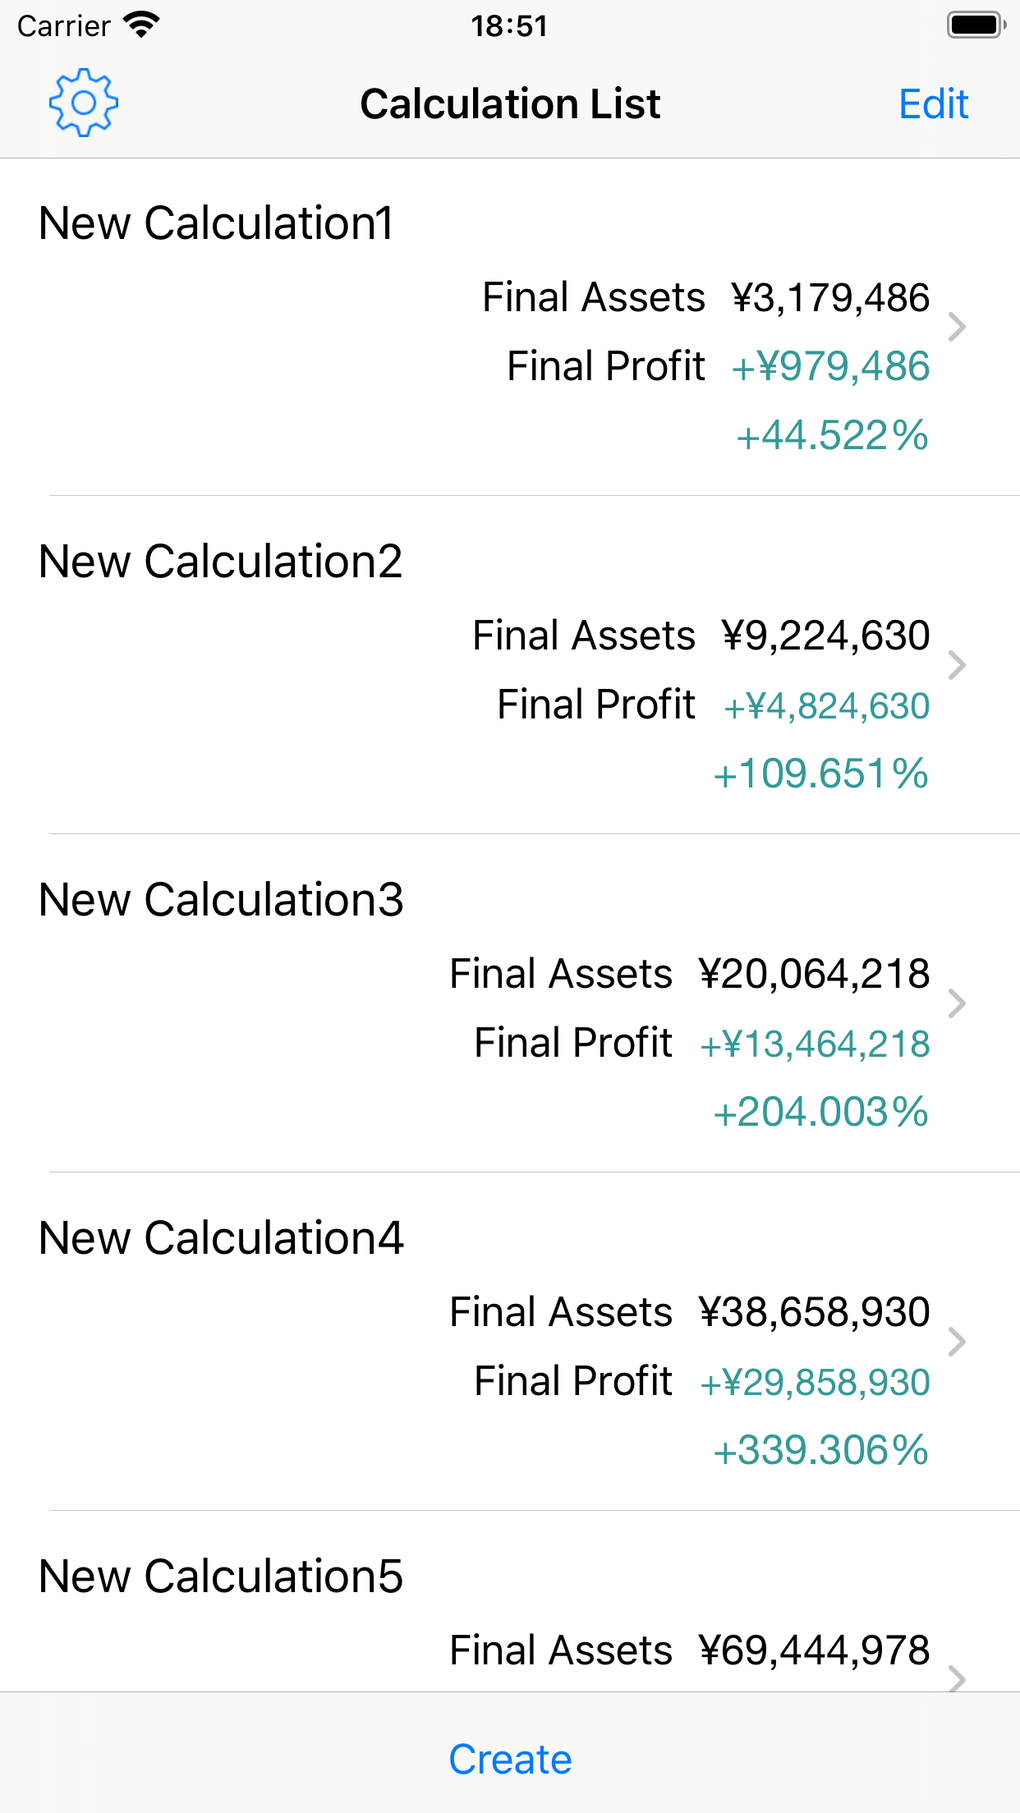Tap the Calculation List title
Image resolution: width=1020 pixels, height=1813 pixels.
point(510,104)
